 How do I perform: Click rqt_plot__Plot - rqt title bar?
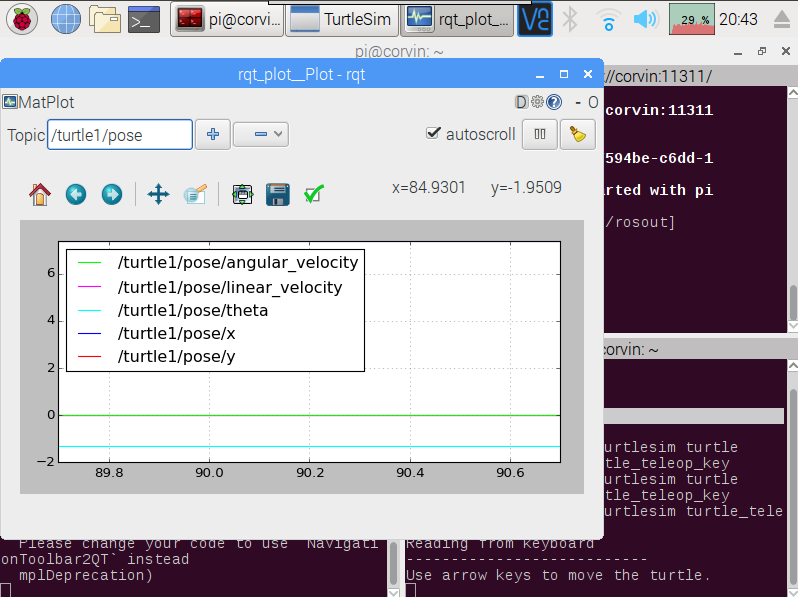(301, 74)
